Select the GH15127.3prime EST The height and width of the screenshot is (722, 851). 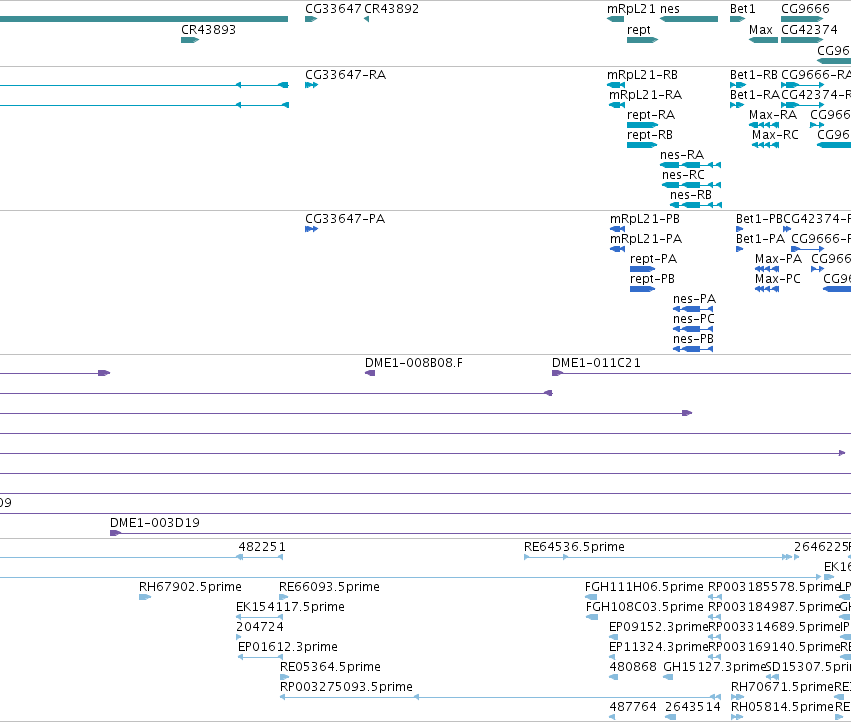(668, 677)
